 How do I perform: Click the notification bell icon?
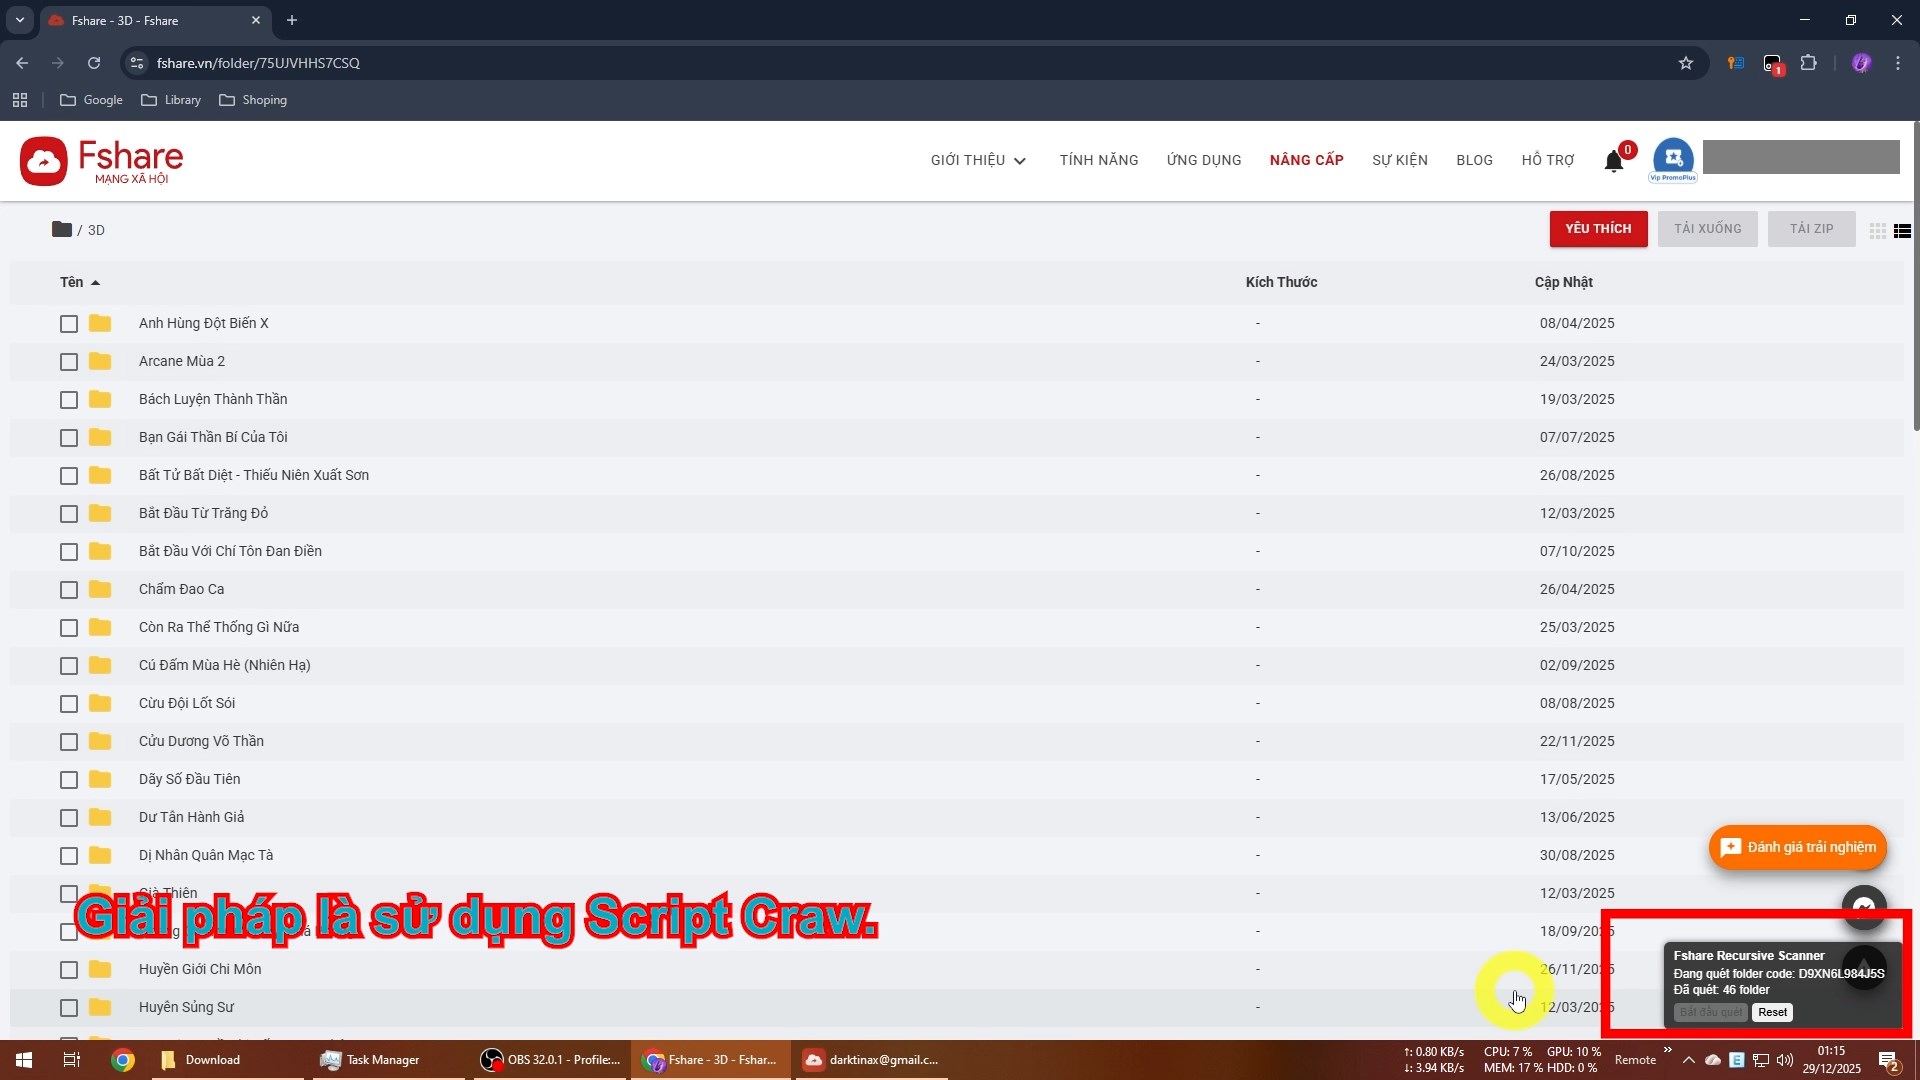(1613, 161)
